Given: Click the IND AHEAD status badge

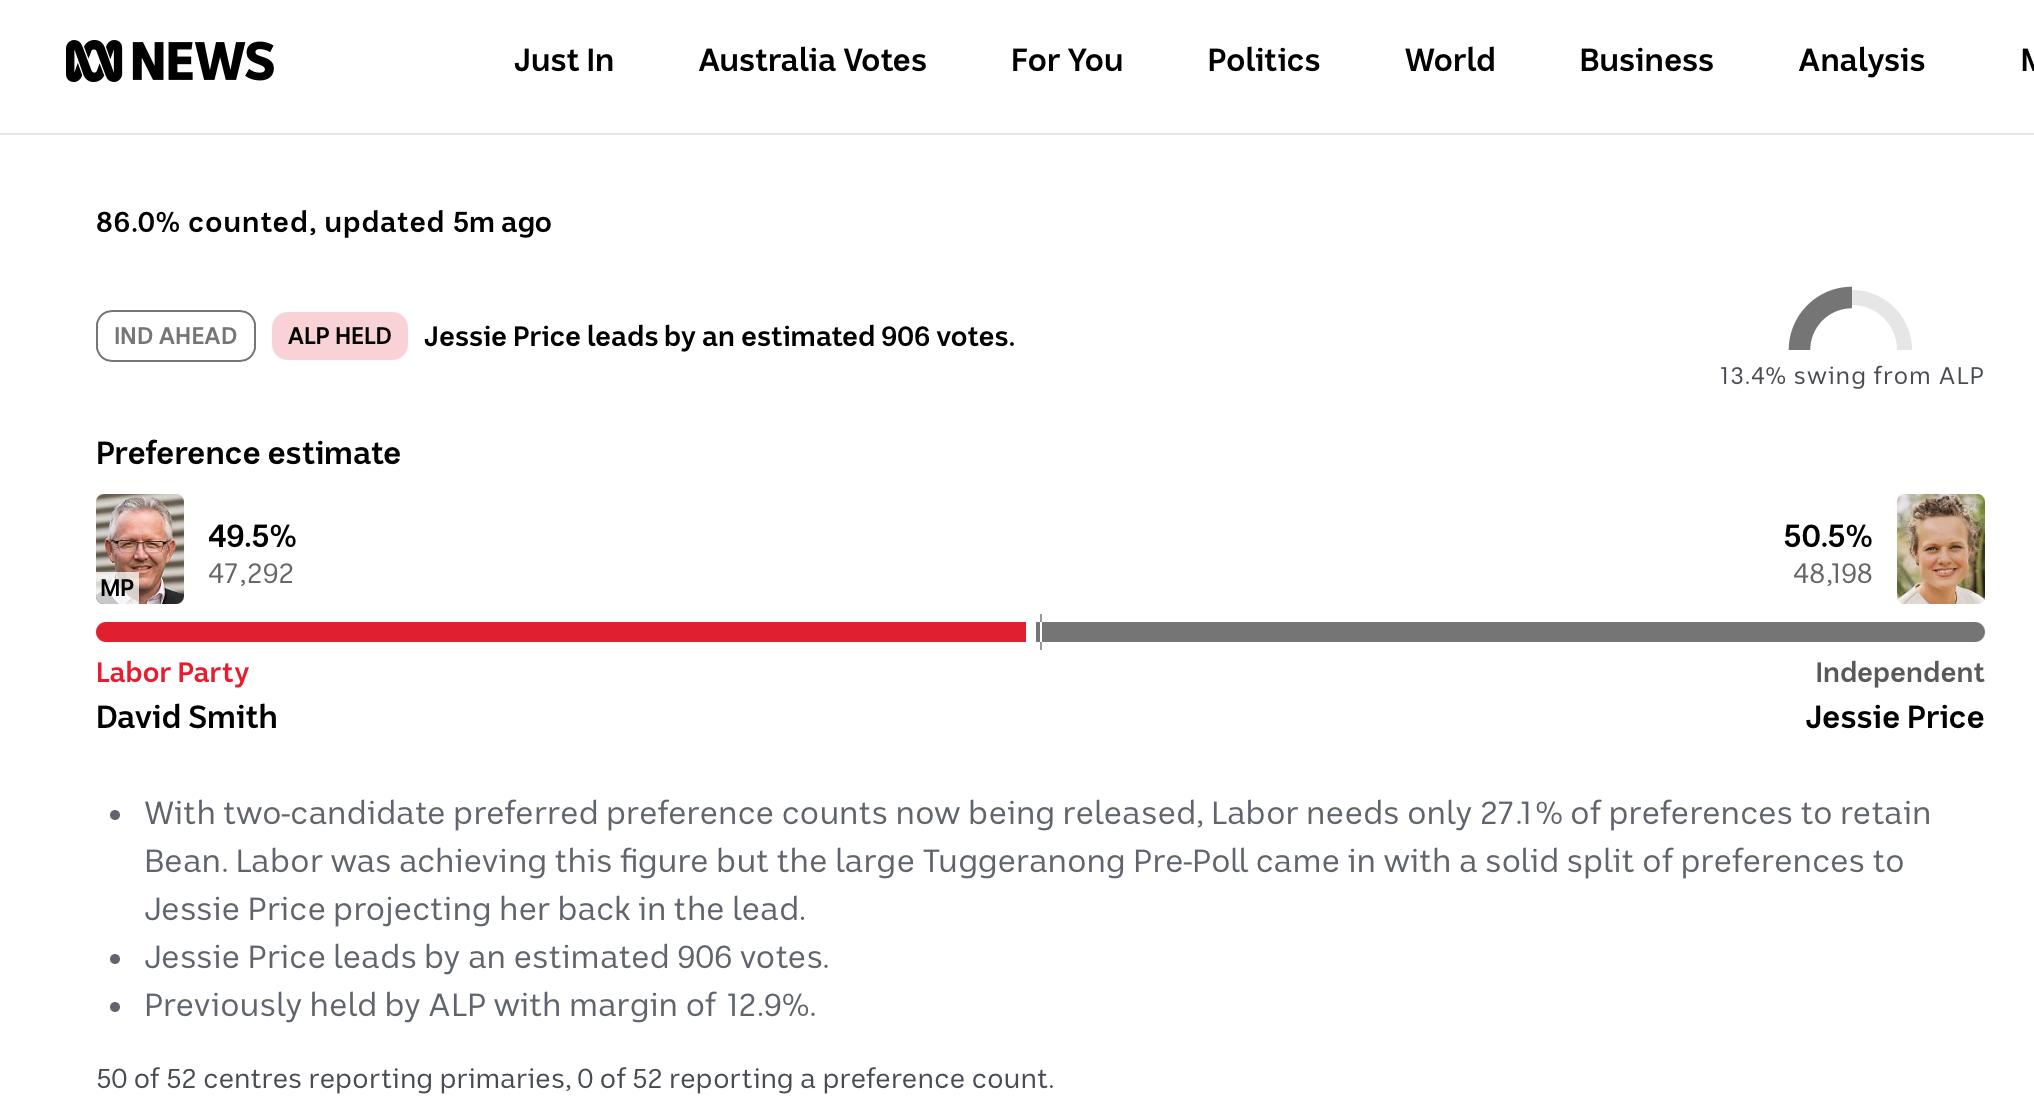Looking at the screenshot, I should point(176,336).
